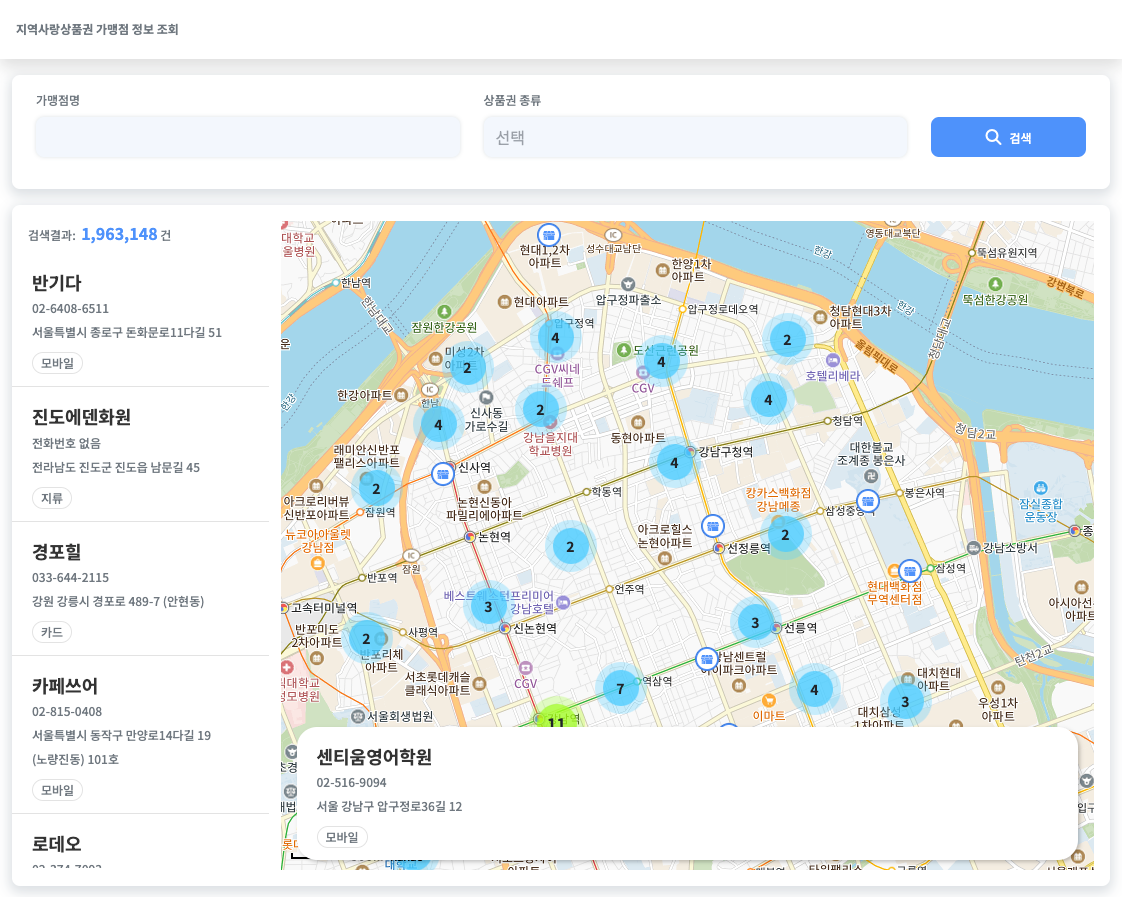Image resolution: width=1122 pixels, height=897 pixels.
Task: Click the cluster of 4 near 강남구청역
Action: 674,462
